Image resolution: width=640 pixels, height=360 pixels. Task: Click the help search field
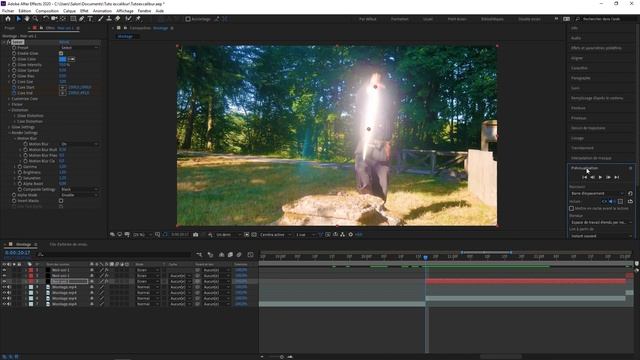605,19
